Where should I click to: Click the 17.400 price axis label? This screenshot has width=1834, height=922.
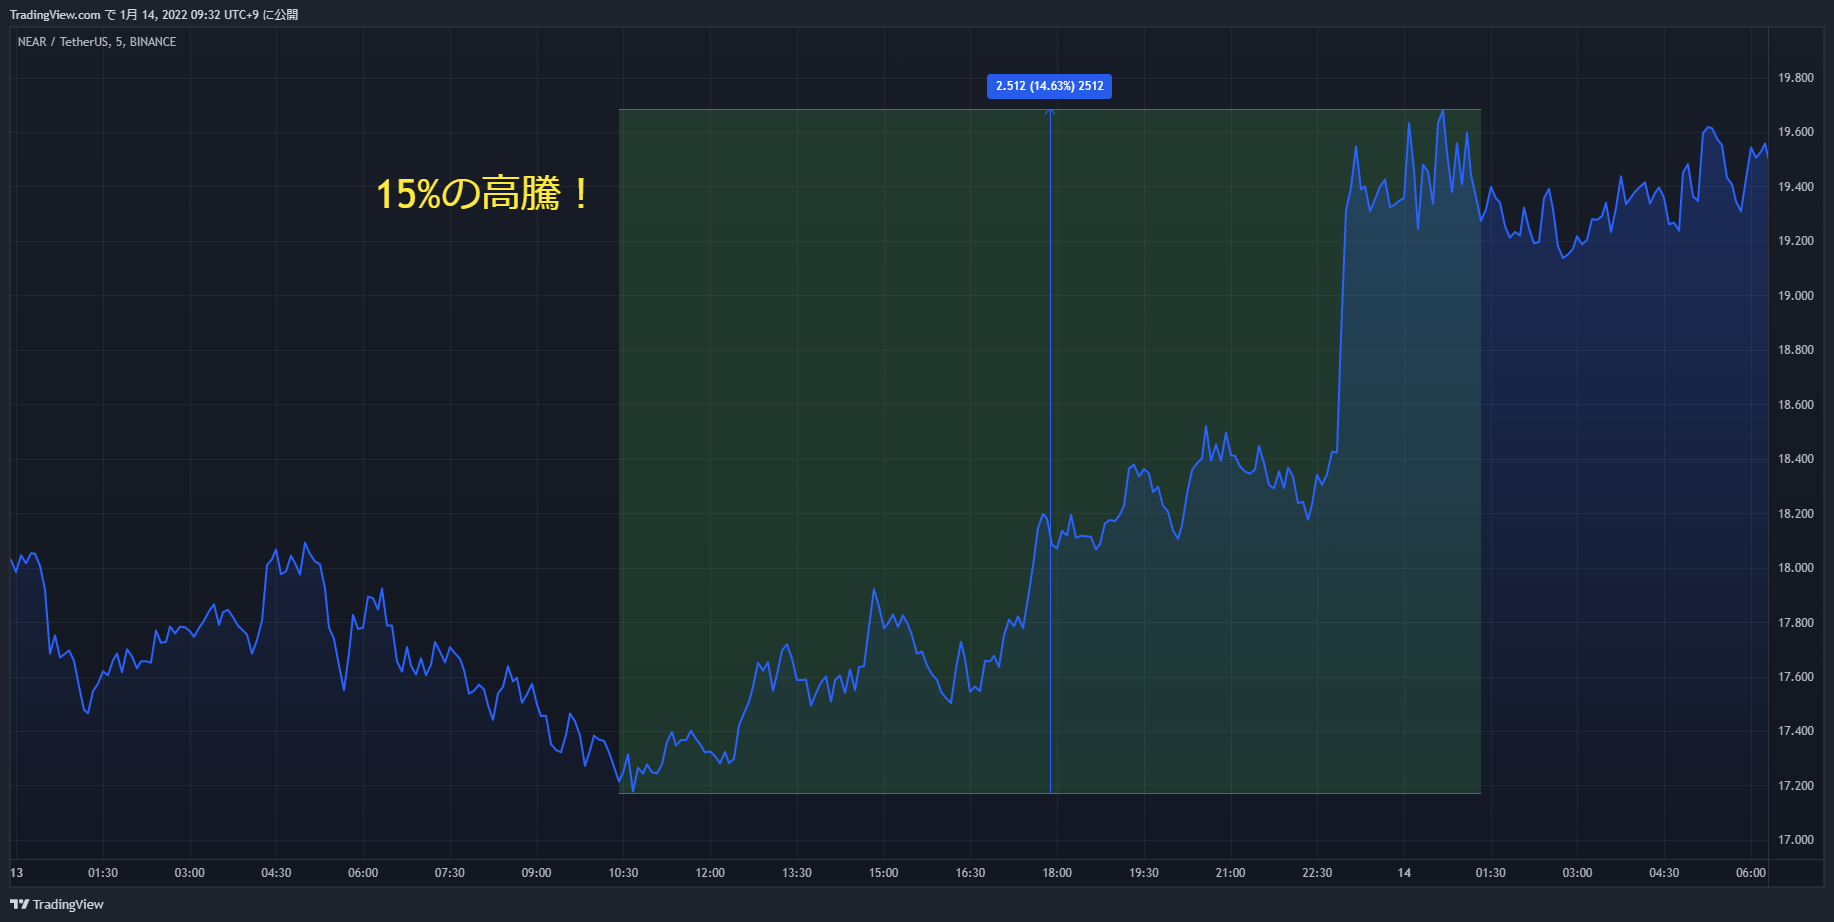pos(1795,731)
